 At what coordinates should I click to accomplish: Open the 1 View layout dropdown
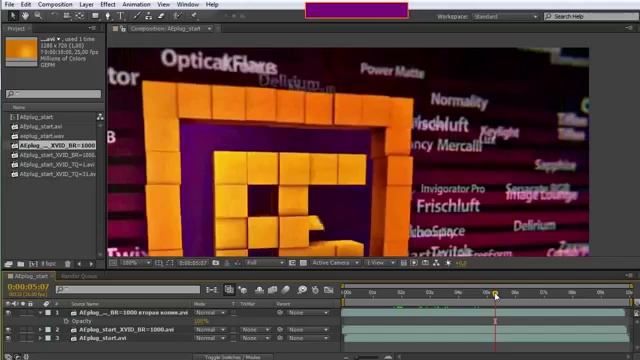click(380, 263)
